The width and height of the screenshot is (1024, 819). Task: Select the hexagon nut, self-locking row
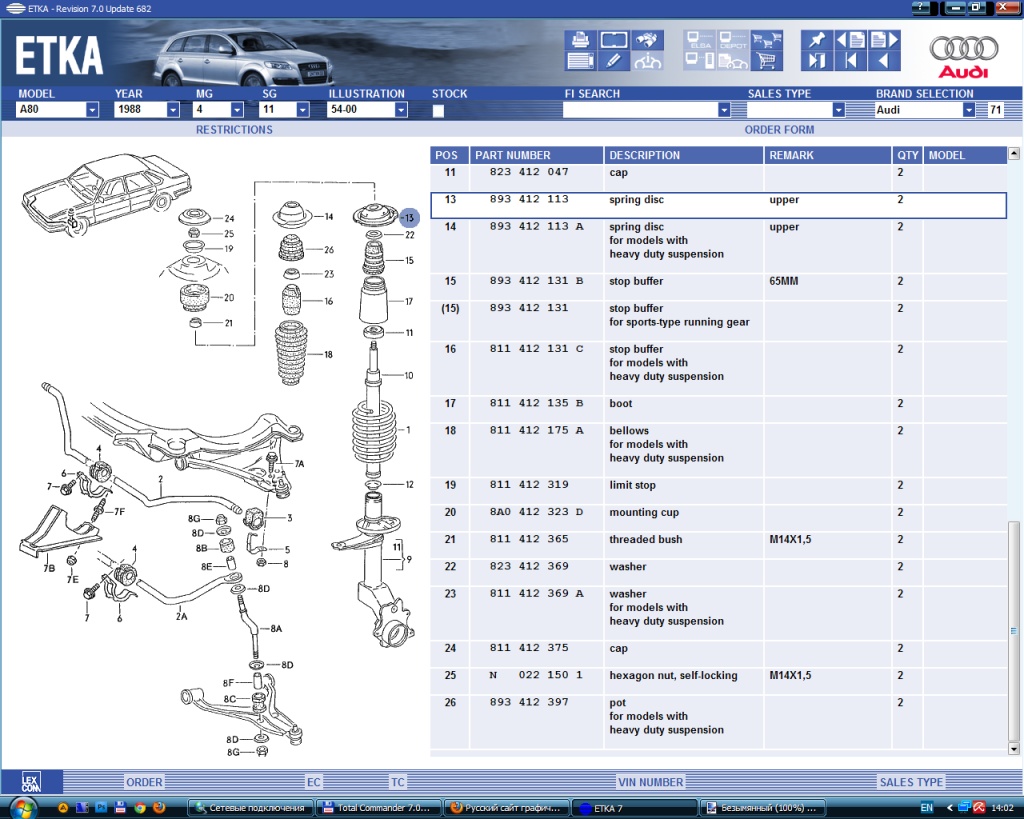718,681
